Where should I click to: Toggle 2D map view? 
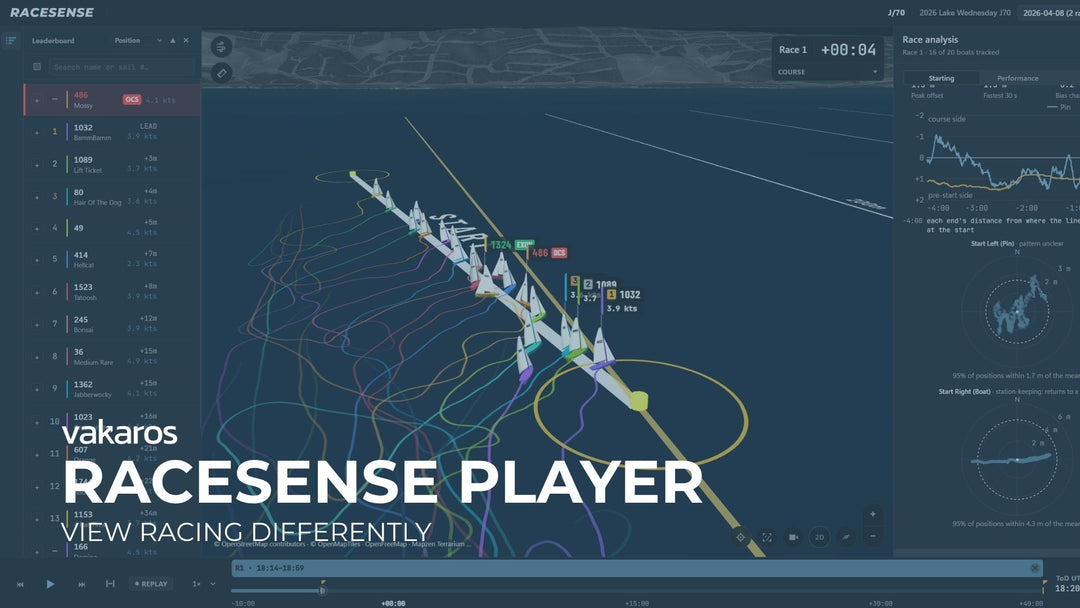pyautogui.click(x=820, y=537)
